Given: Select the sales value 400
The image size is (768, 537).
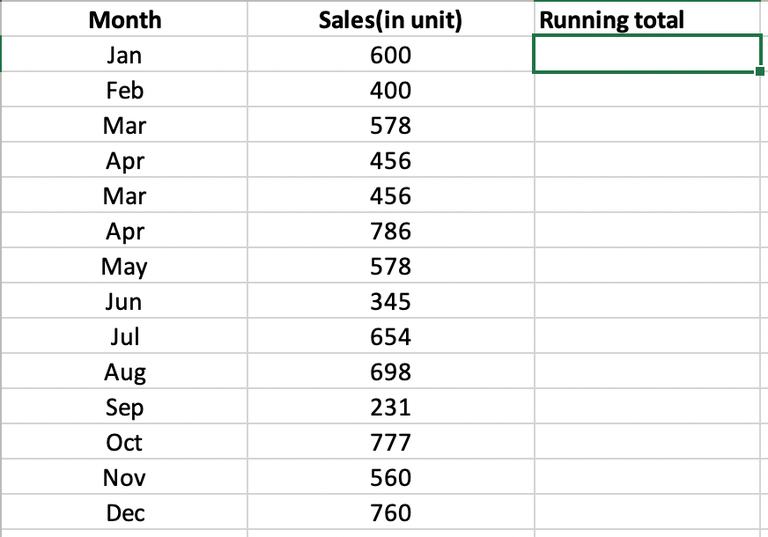Looking at the screenshot, I should [x=390, y=90].
